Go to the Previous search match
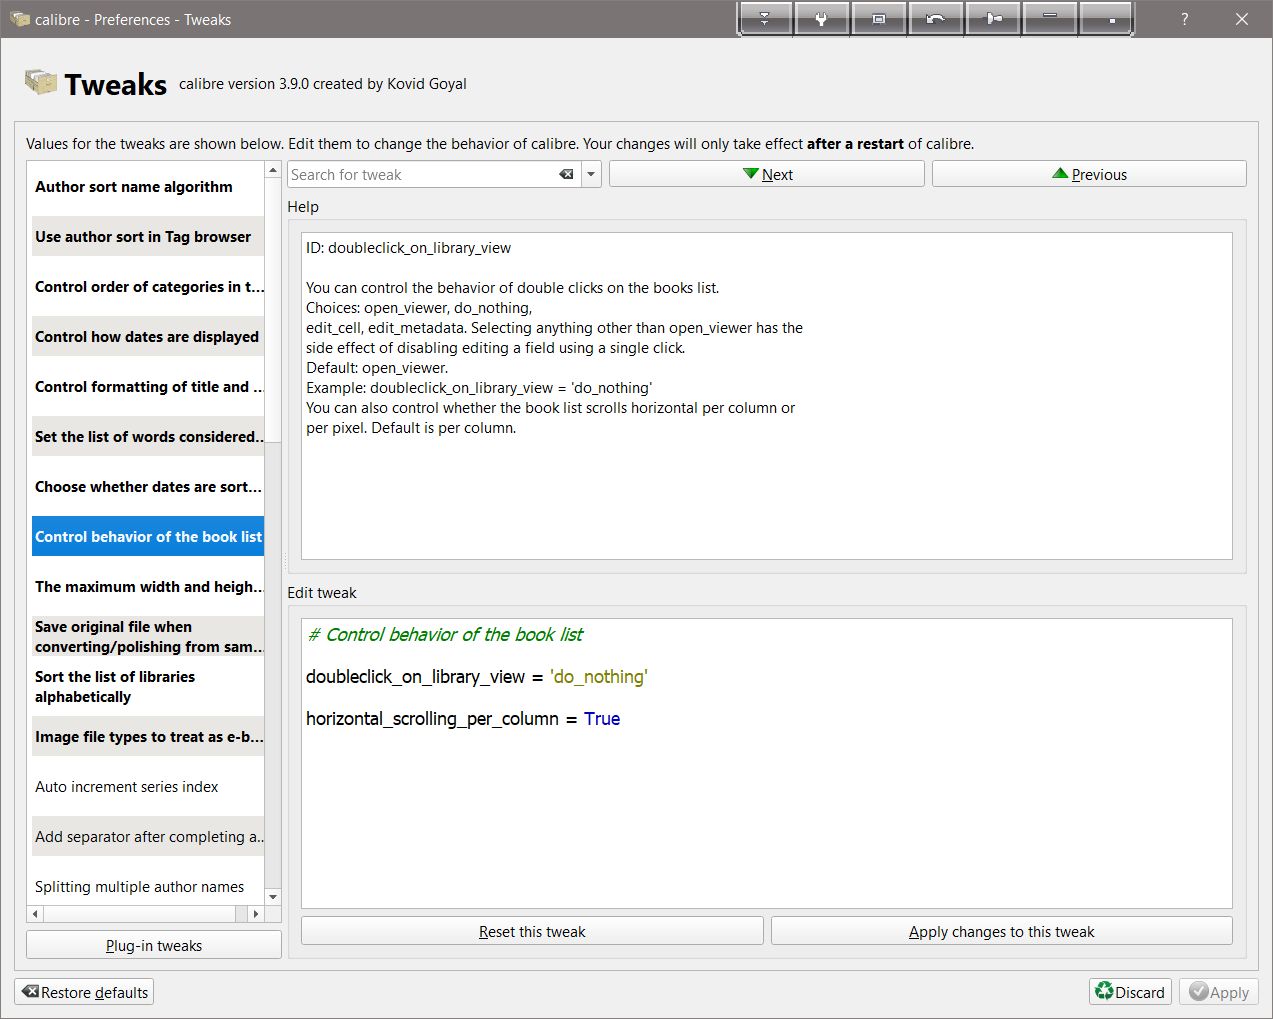Image resolution: width=1273 pixels, height=1019 pixels. [1089, 174]
